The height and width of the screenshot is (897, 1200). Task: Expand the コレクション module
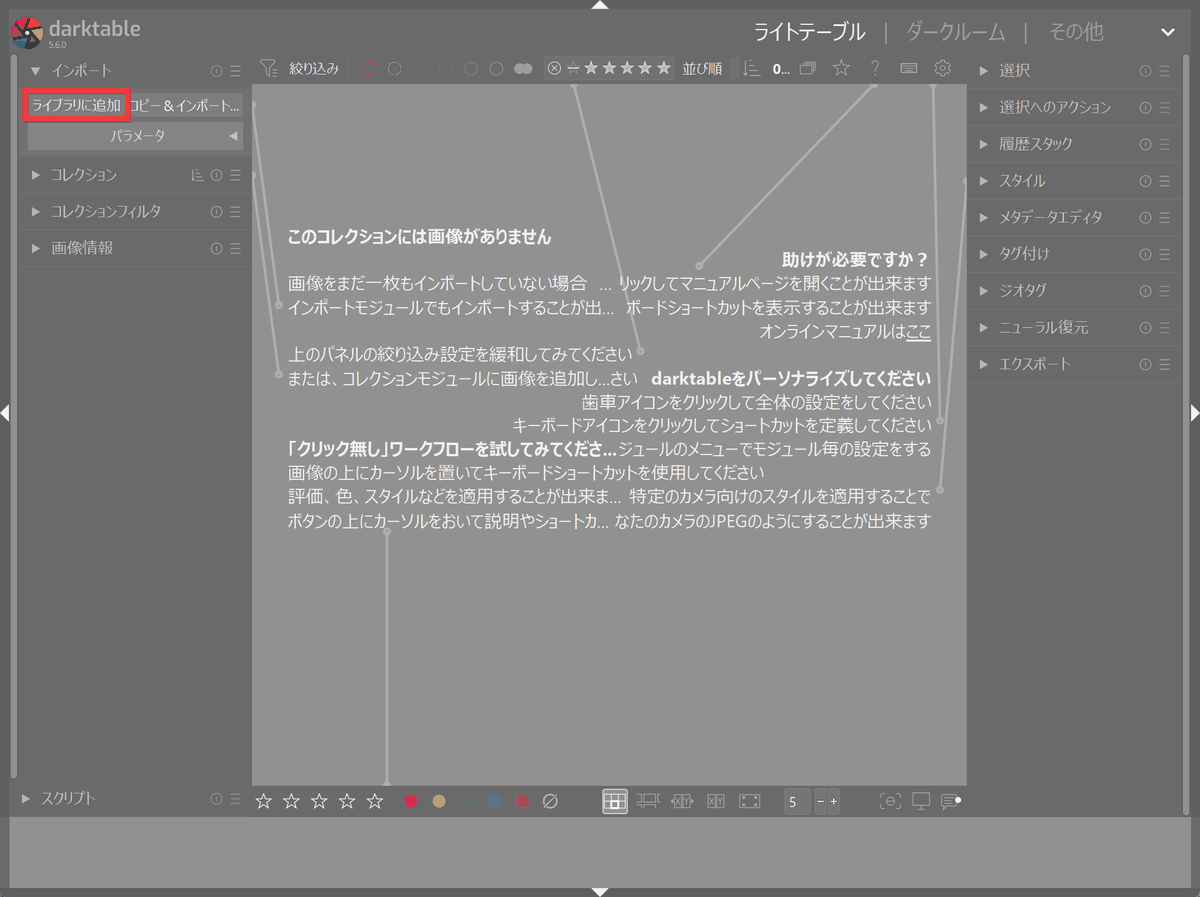click(x=36, y=175)
